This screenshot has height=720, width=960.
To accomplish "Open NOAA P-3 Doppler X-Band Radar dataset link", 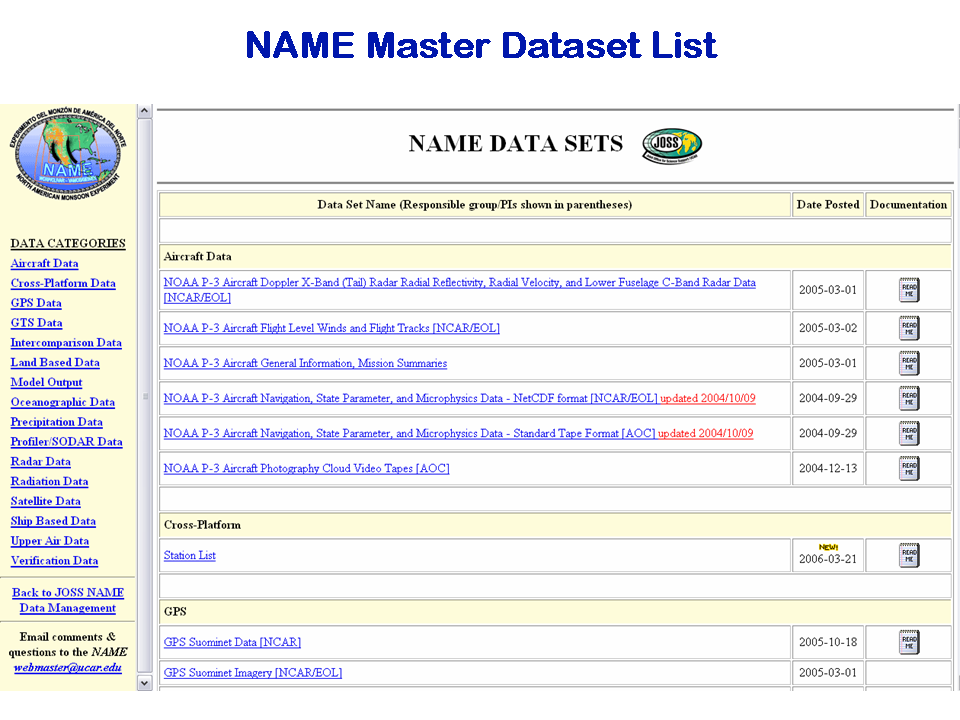I will [459, 290].
